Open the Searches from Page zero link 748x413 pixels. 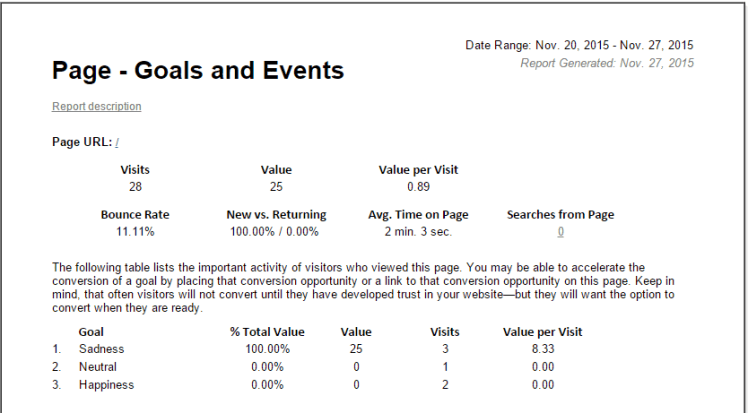(x=560, y=232)
